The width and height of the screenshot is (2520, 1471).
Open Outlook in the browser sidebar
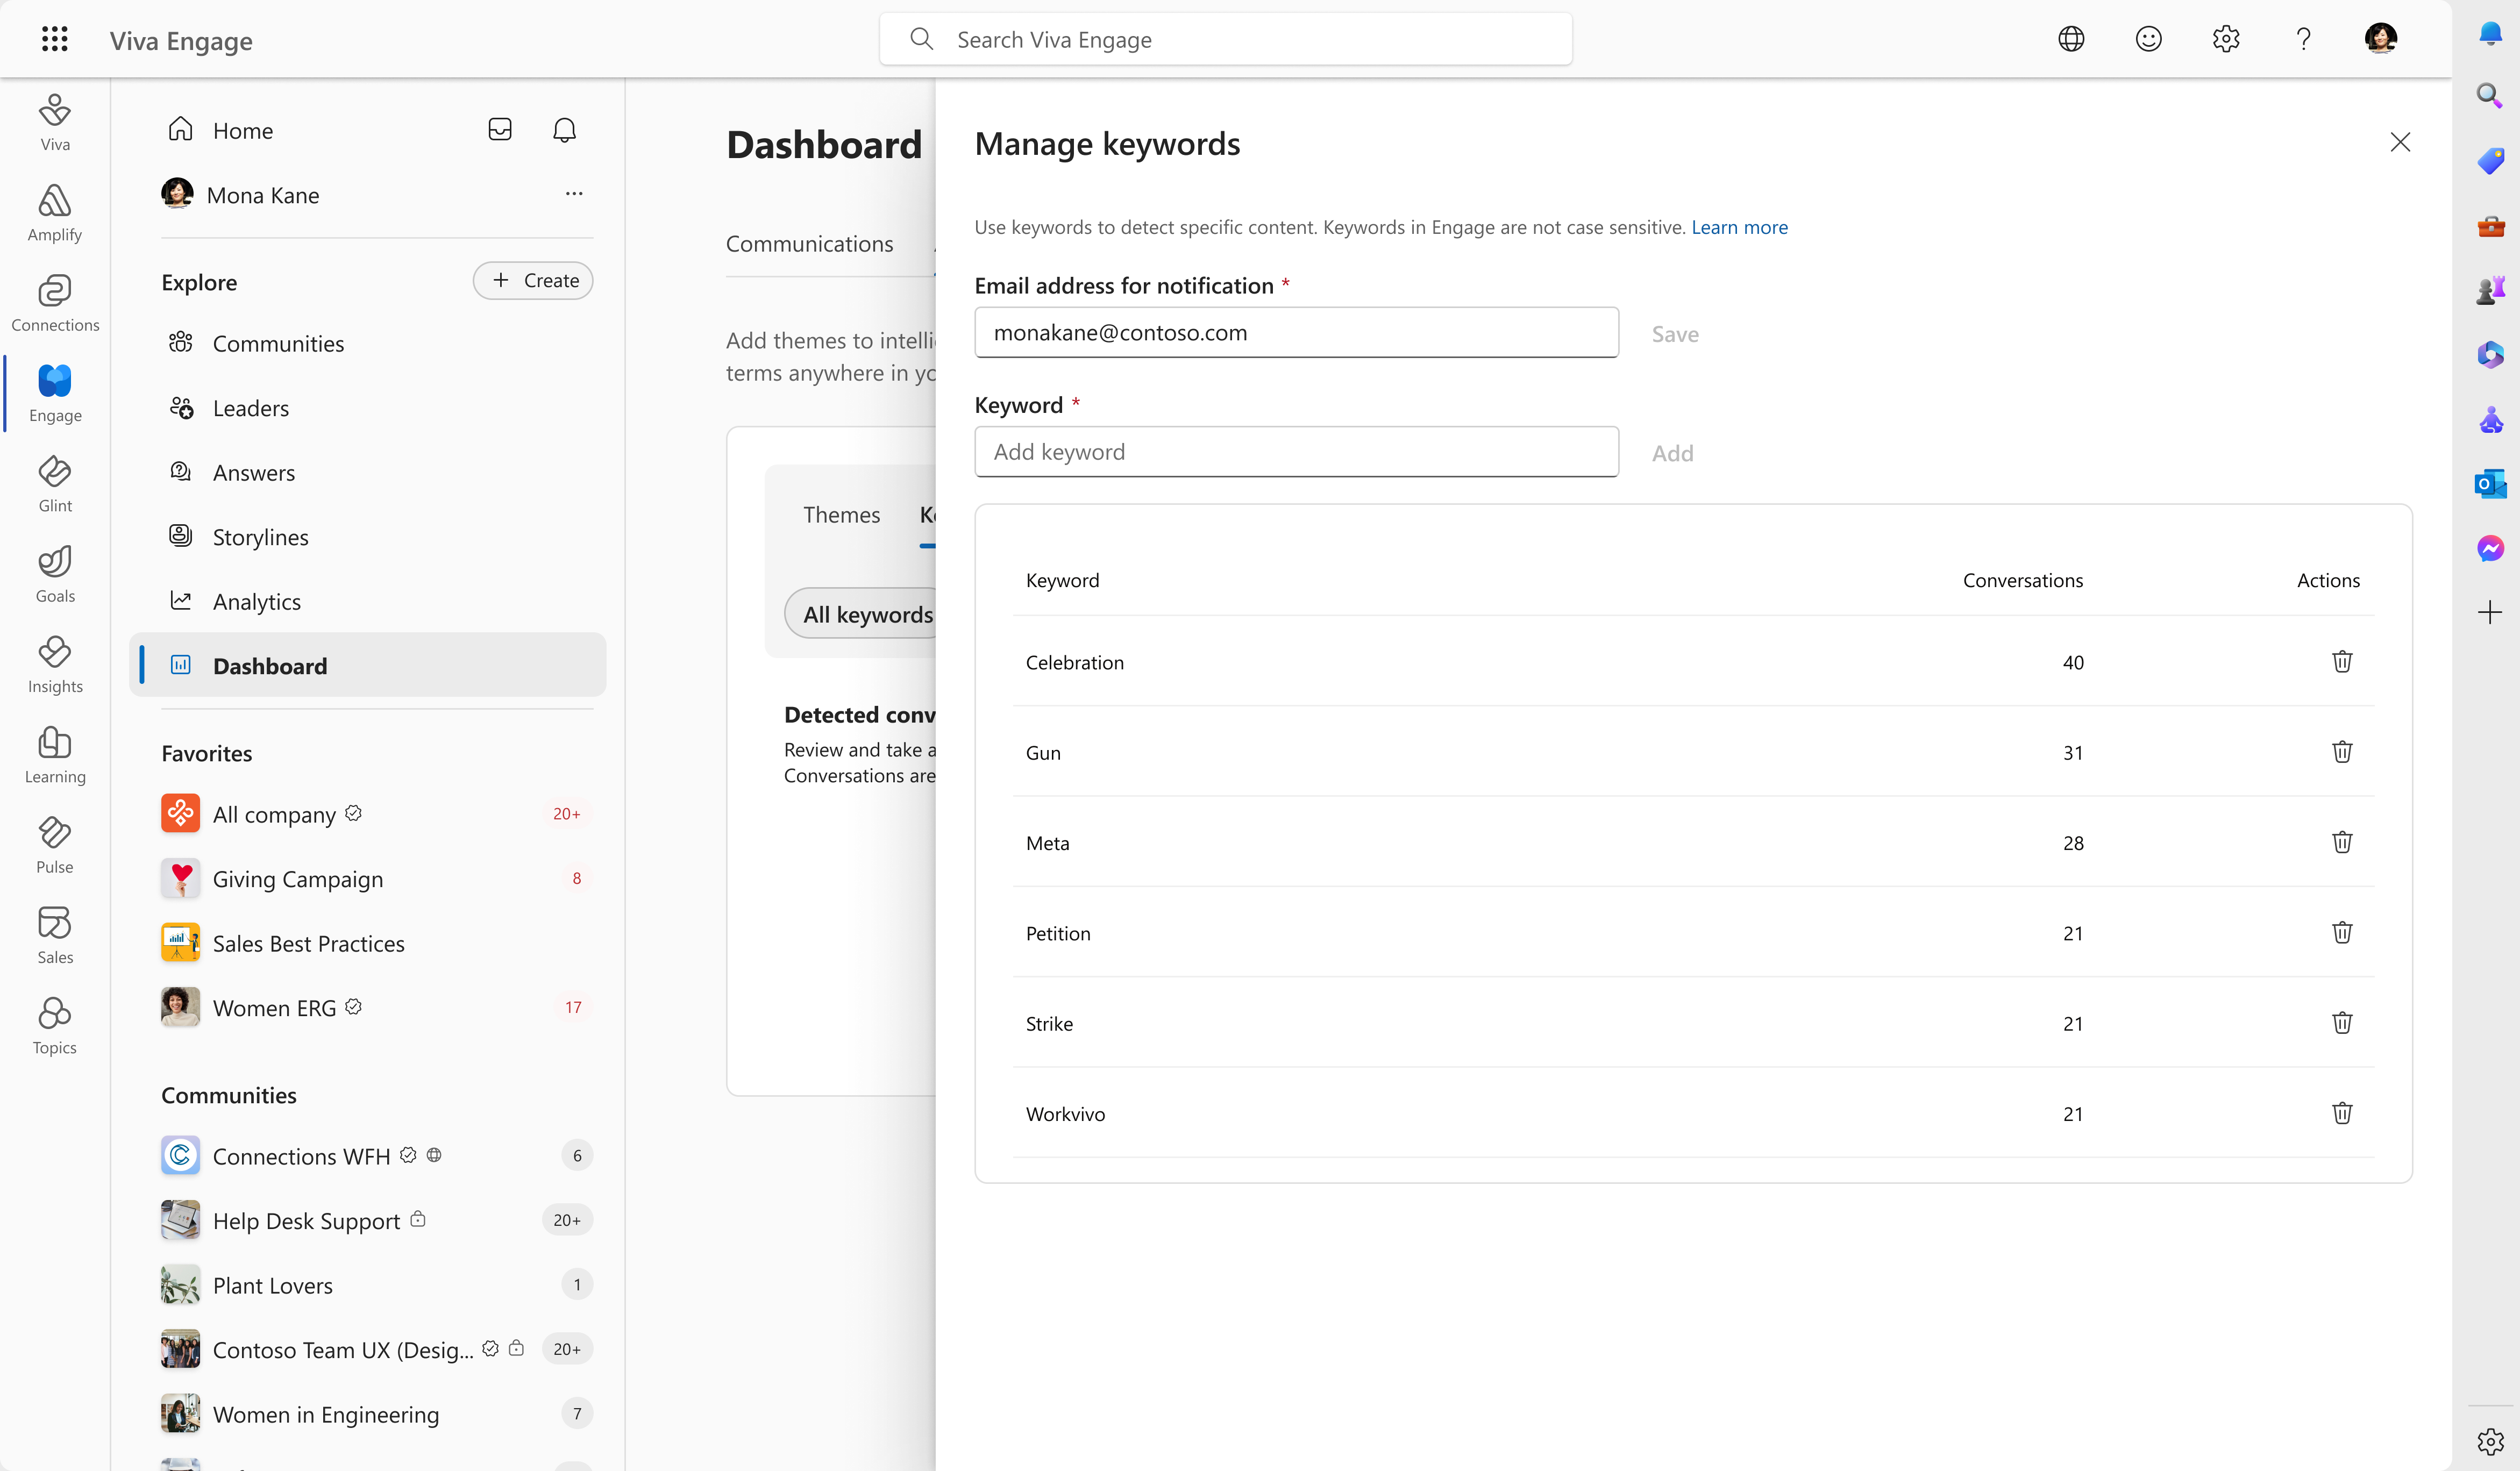(x=2490, y=485)
